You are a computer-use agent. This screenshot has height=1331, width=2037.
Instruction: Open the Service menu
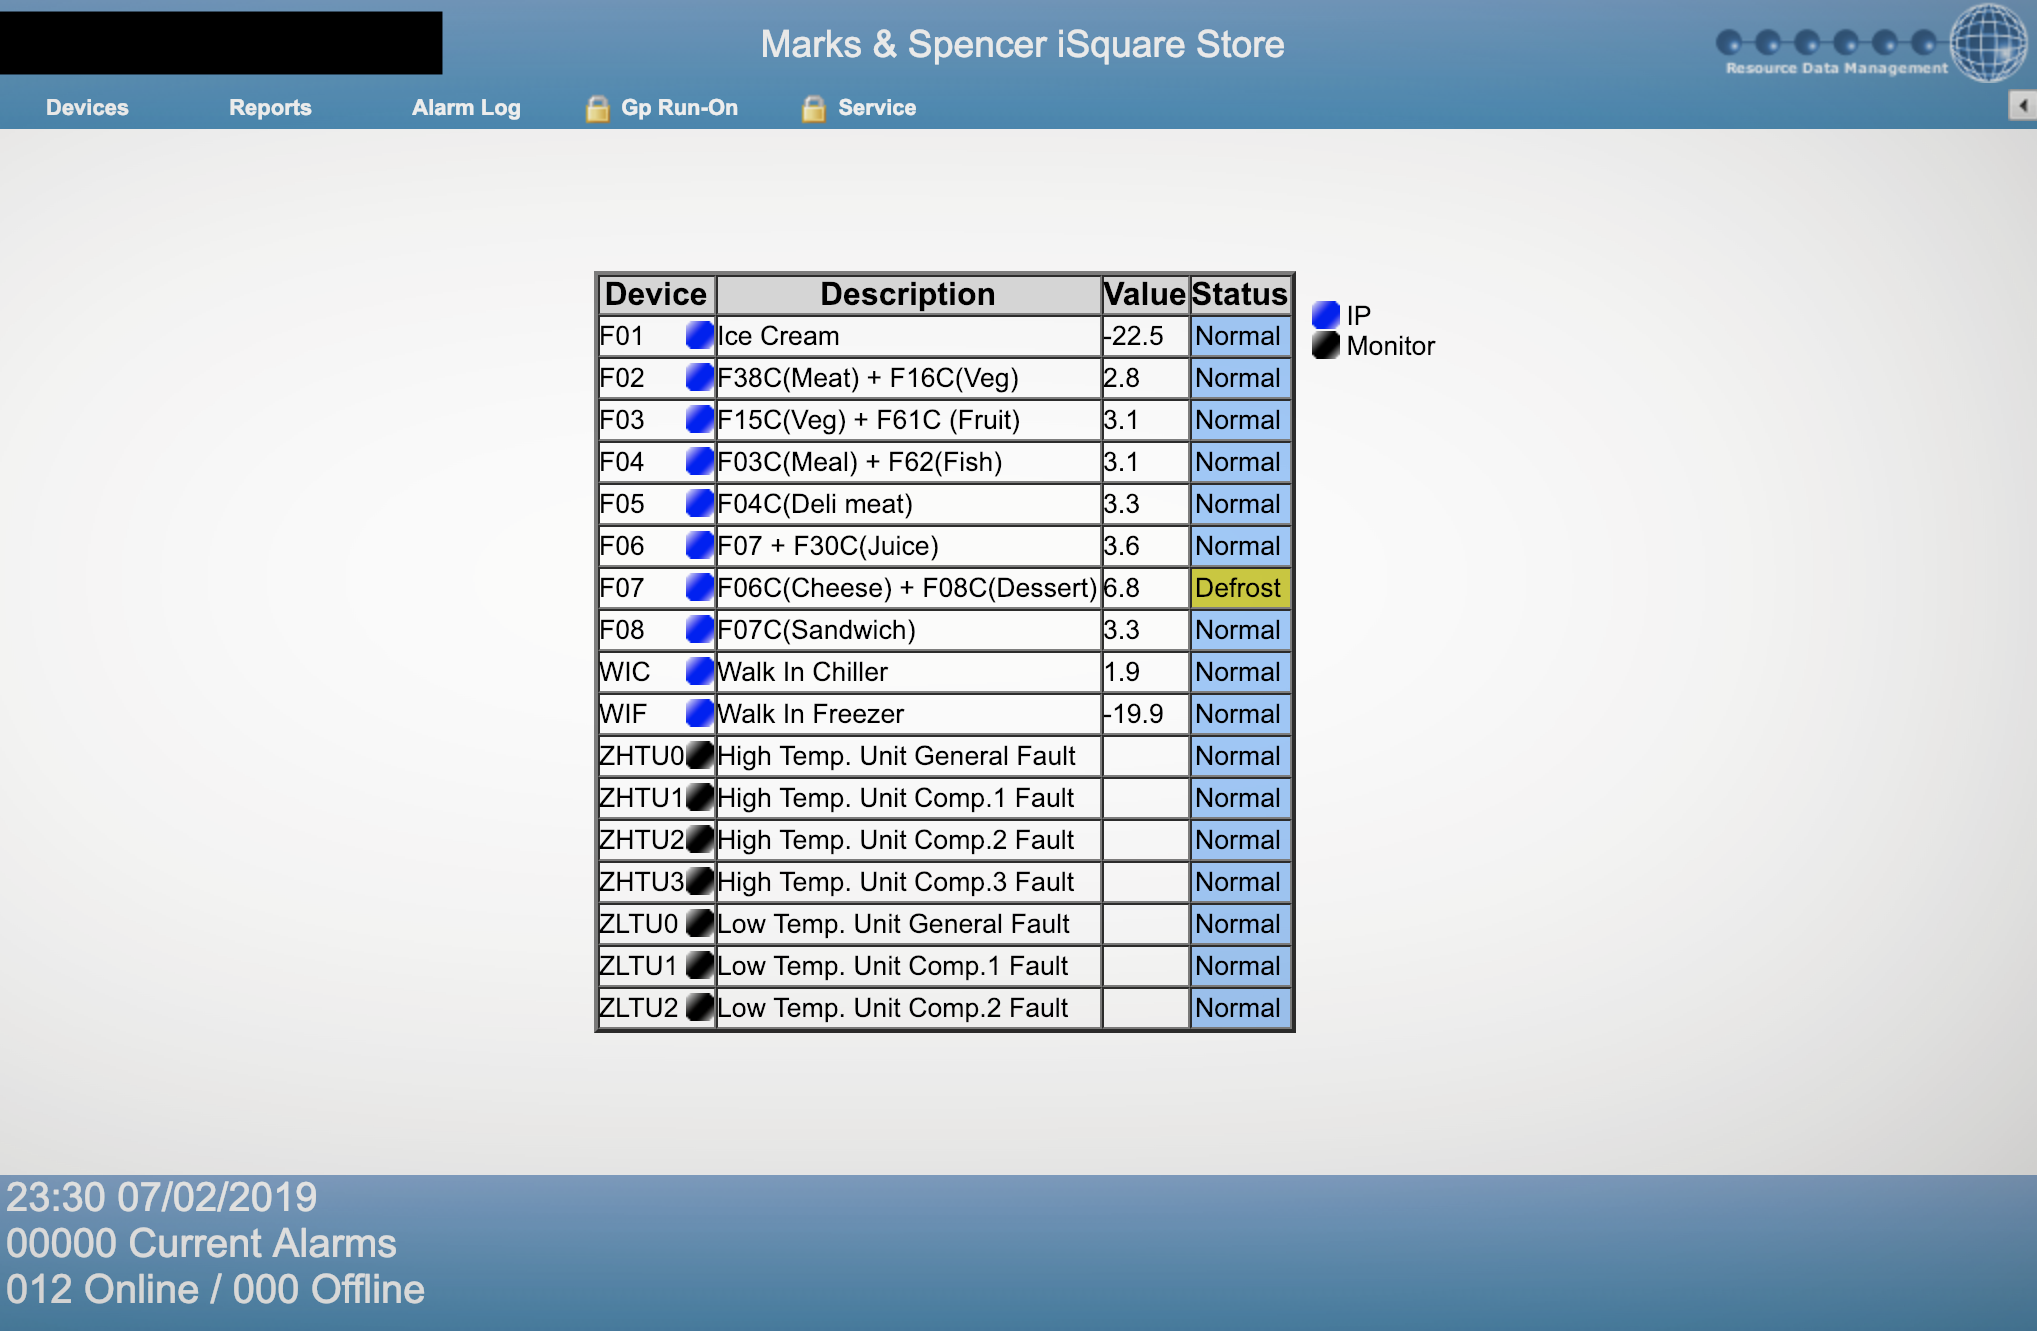tap(876, 108)
